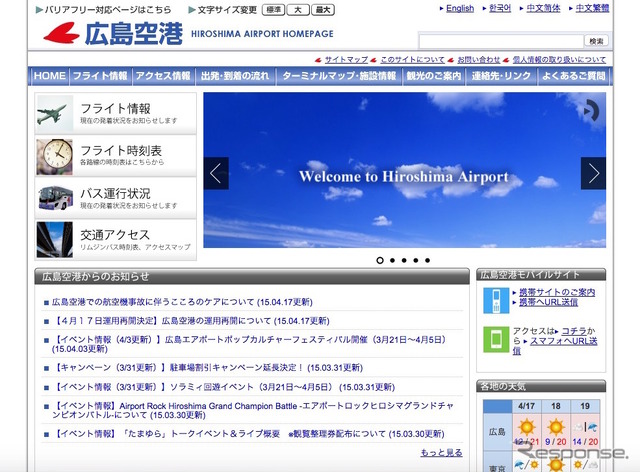Open the 観光のご案内 navigation tab
The height and width of the screenshot is (472, 640).
[433, 76]
